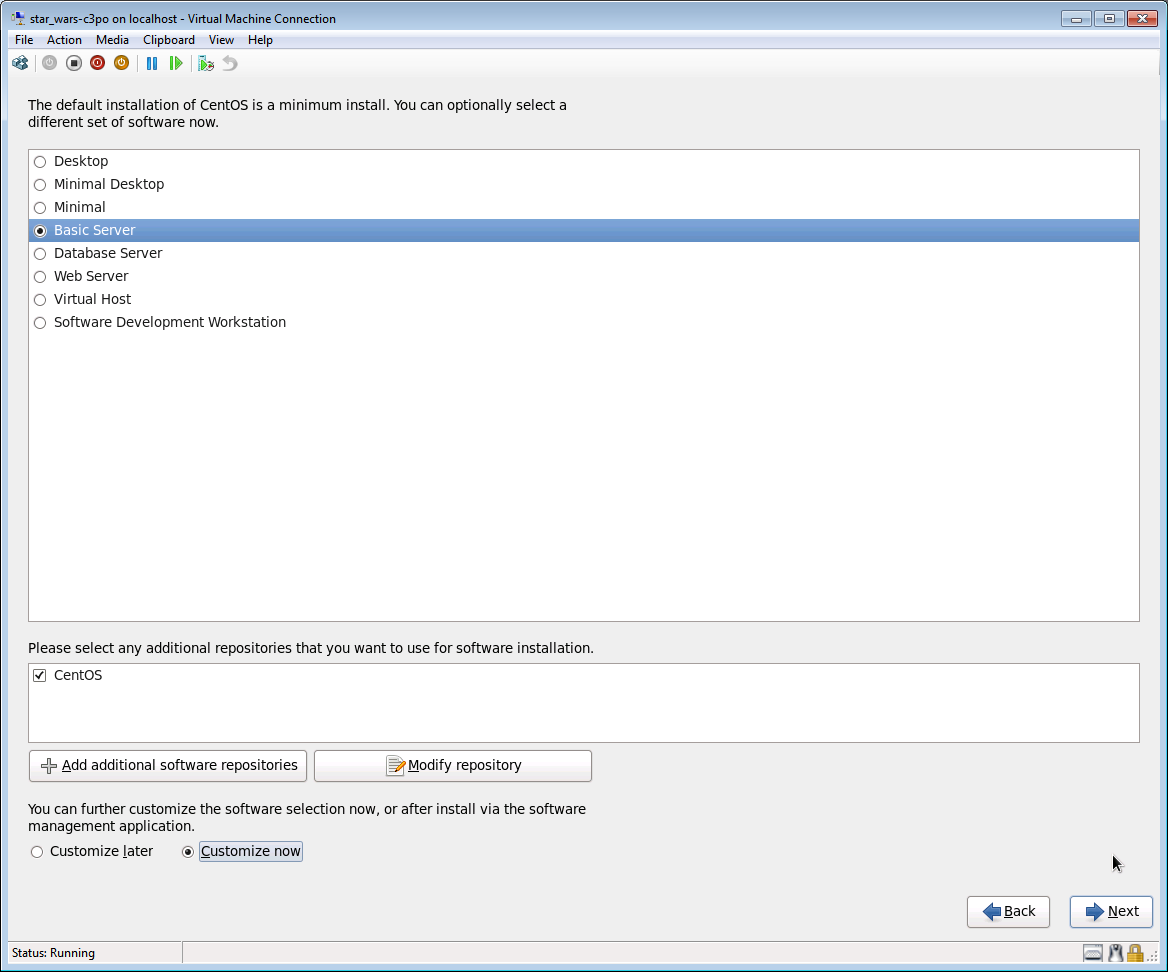1168x972 pixels.
Task: Save VM state with the orange power icon
Action: click(x=121, y=63)
